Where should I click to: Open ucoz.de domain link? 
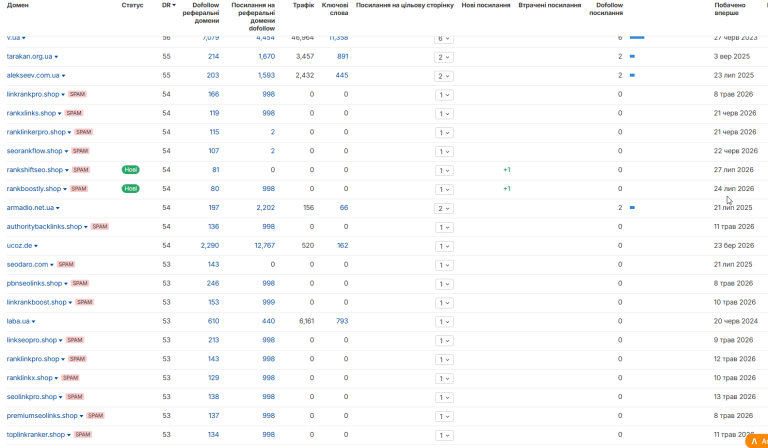pos(19,245)
